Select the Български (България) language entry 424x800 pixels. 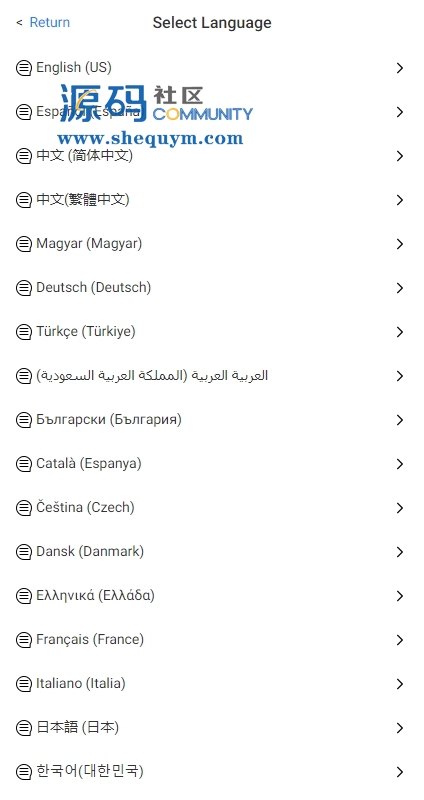click(x=212, y=420)
